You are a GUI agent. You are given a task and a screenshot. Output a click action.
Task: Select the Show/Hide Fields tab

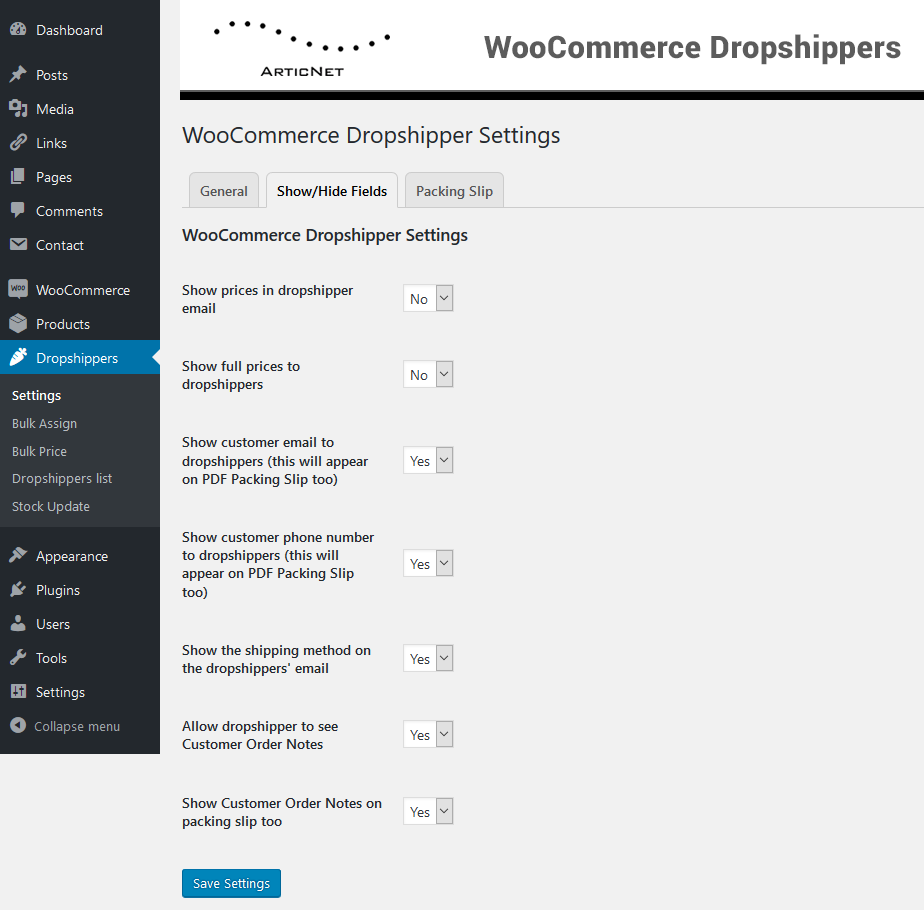tap(332, 190)
